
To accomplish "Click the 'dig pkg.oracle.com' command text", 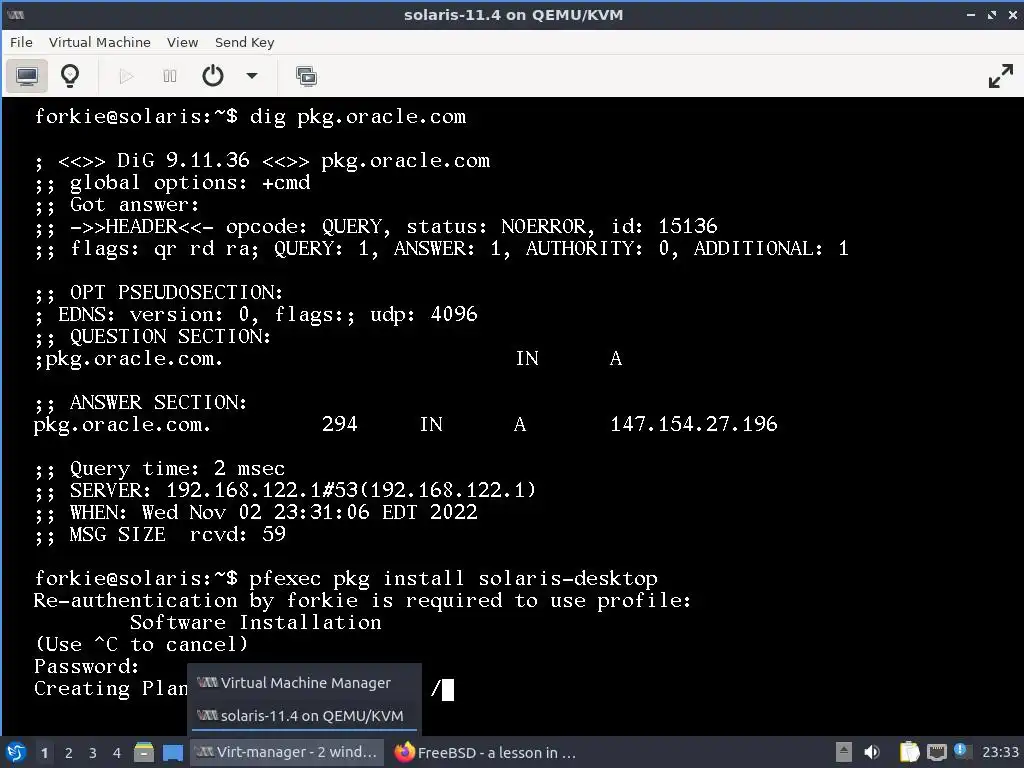I will [x=358, y=116].
